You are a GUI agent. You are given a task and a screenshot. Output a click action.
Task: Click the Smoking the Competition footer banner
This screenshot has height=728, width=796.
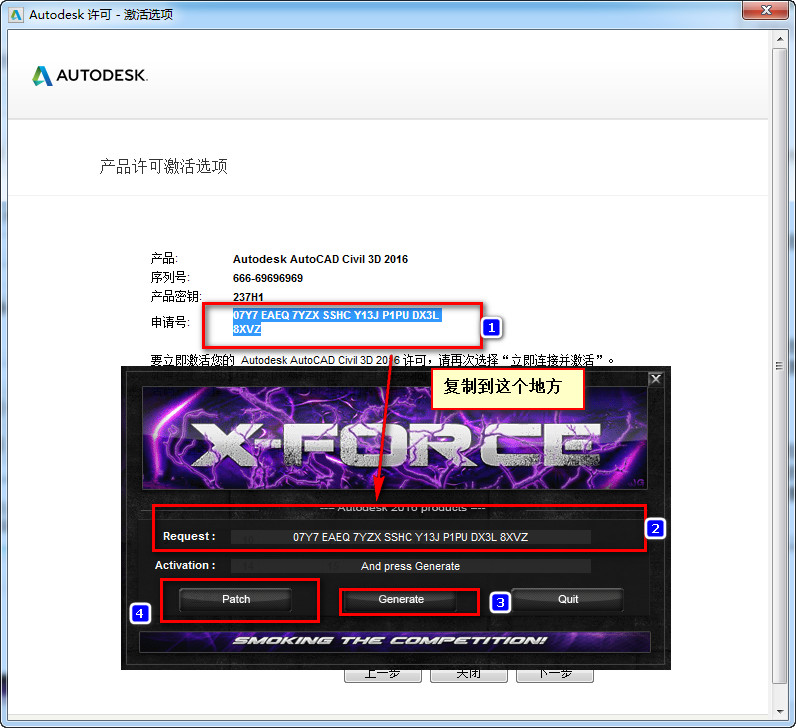(394, 641)
